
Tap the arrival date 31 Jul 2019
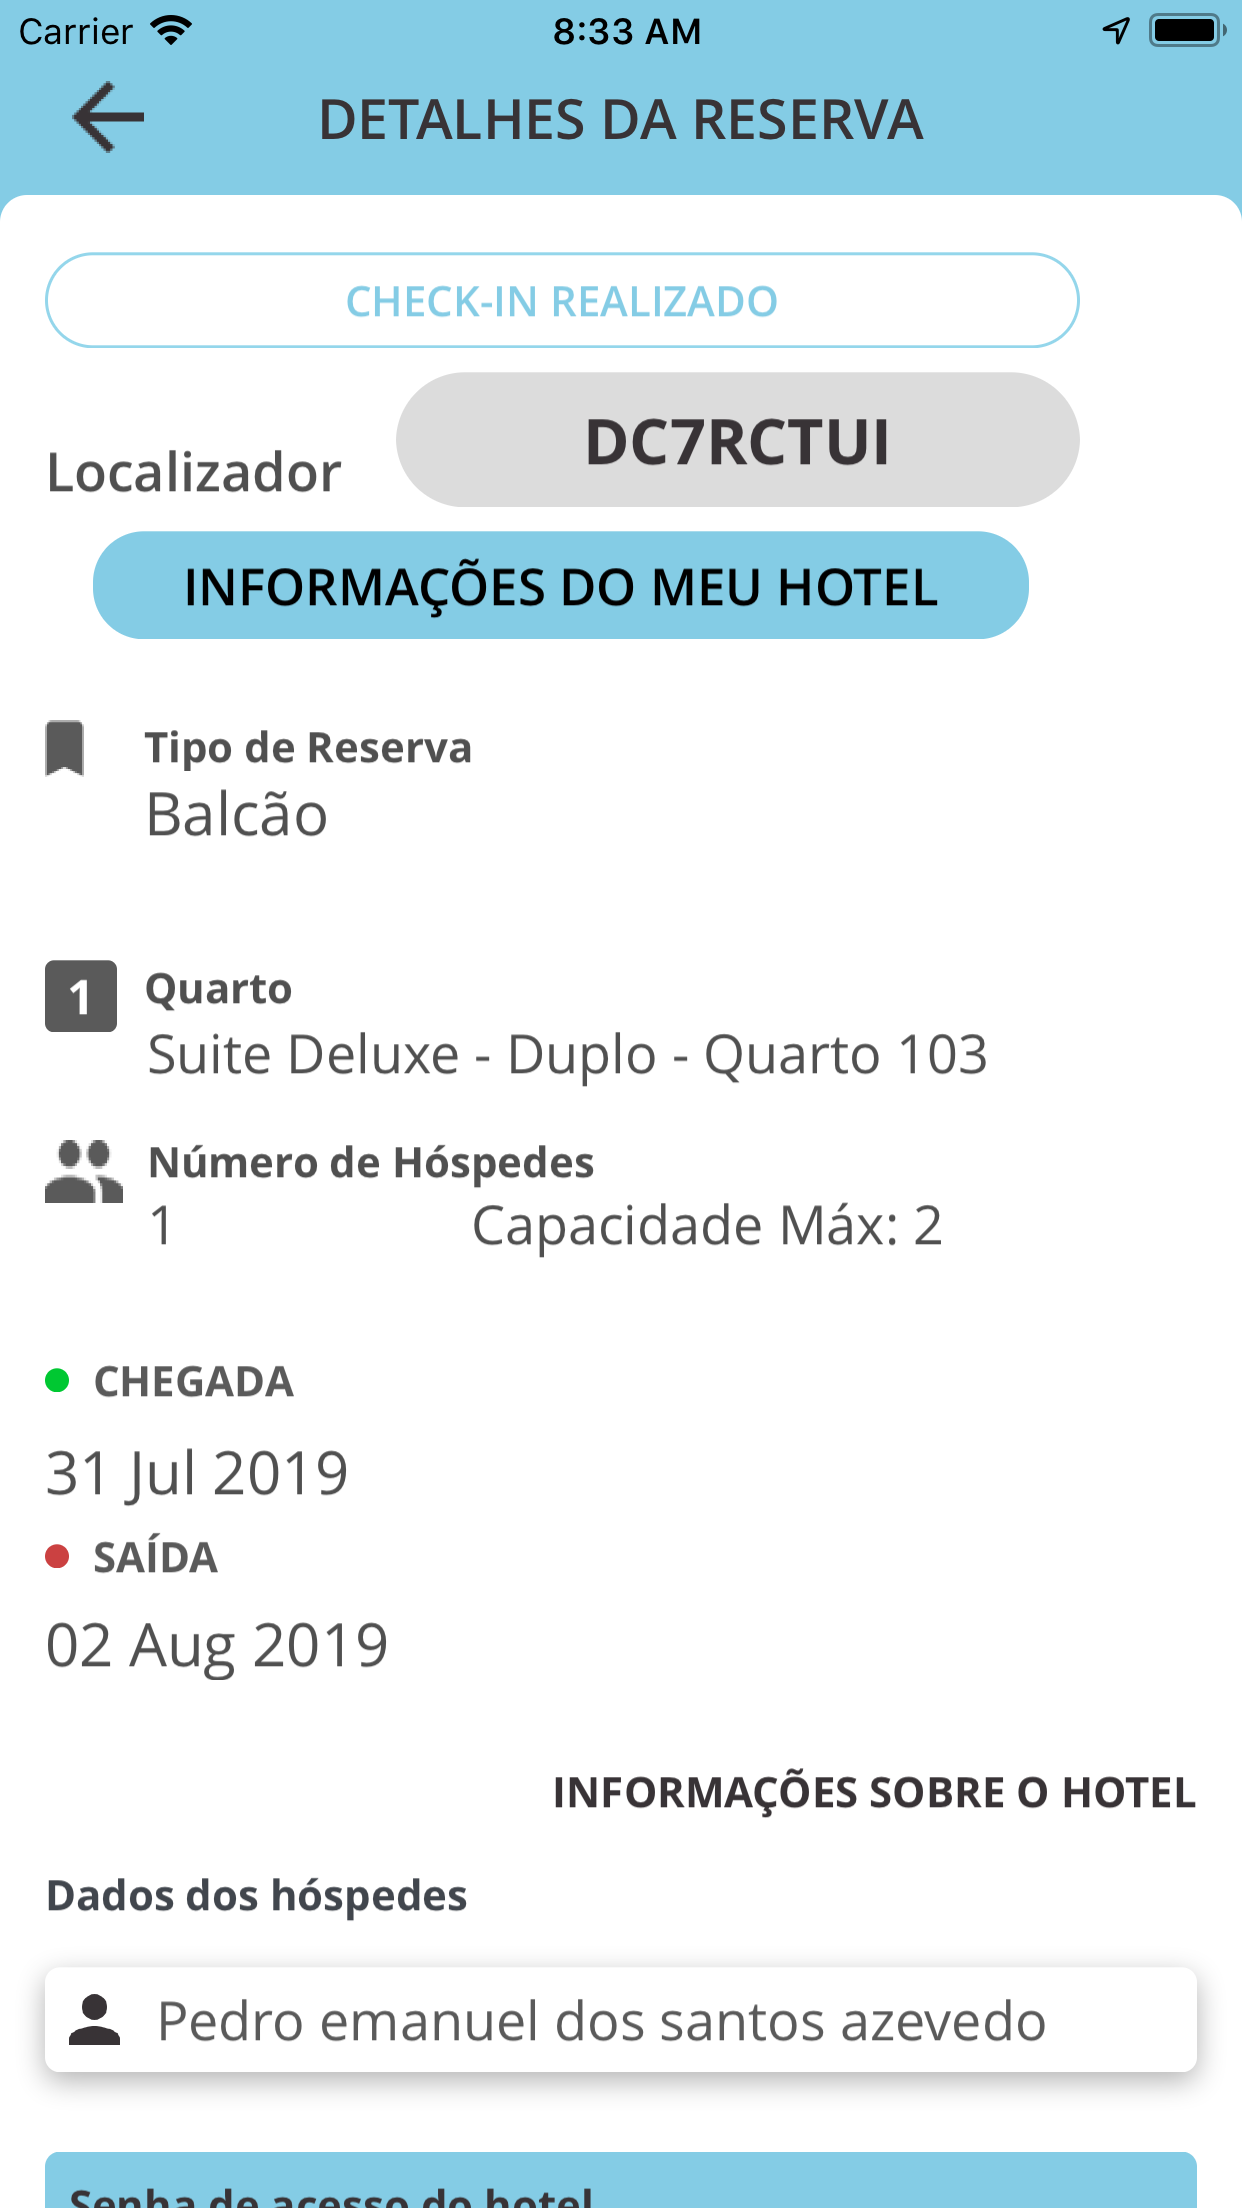pyautogui.click(x=197, y=1473)
